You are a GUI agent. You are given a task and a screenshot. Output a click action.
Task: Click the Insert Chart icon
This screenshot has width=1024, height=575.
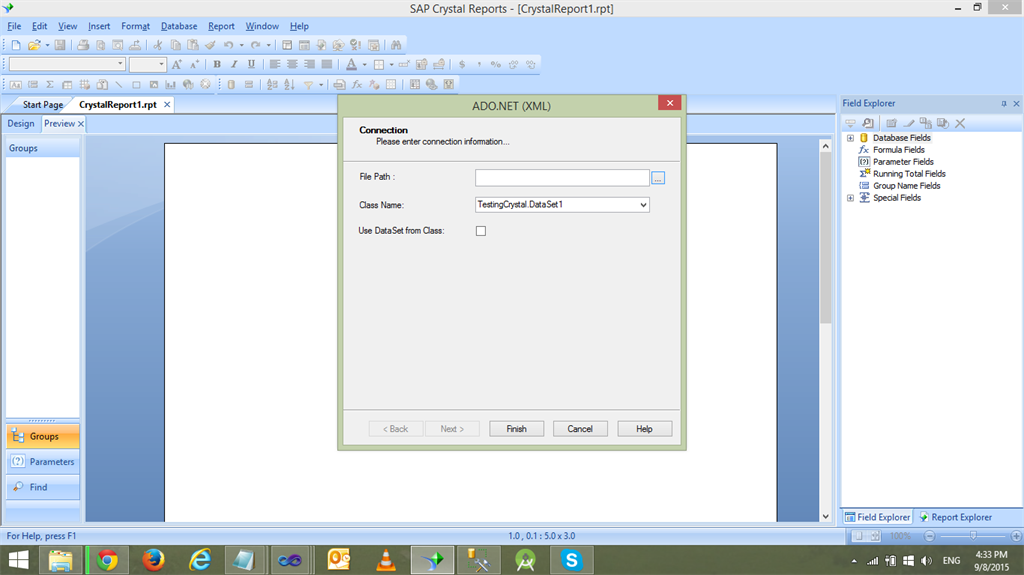[x=170, y=84]
